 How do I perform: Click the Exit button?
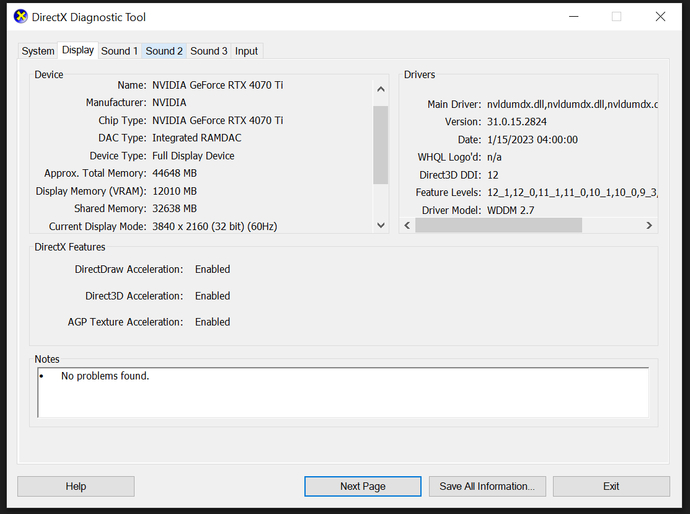click(611, 486)
